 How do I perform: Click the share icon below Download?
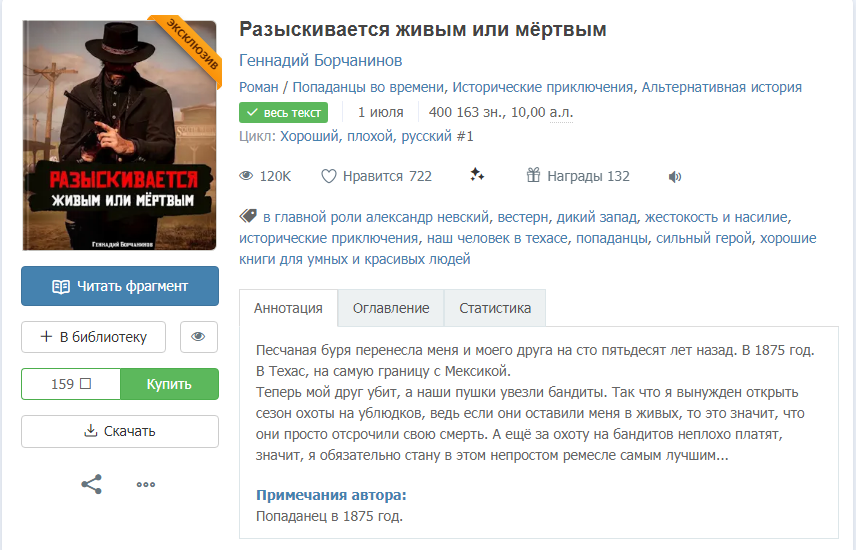click(92, 484)
